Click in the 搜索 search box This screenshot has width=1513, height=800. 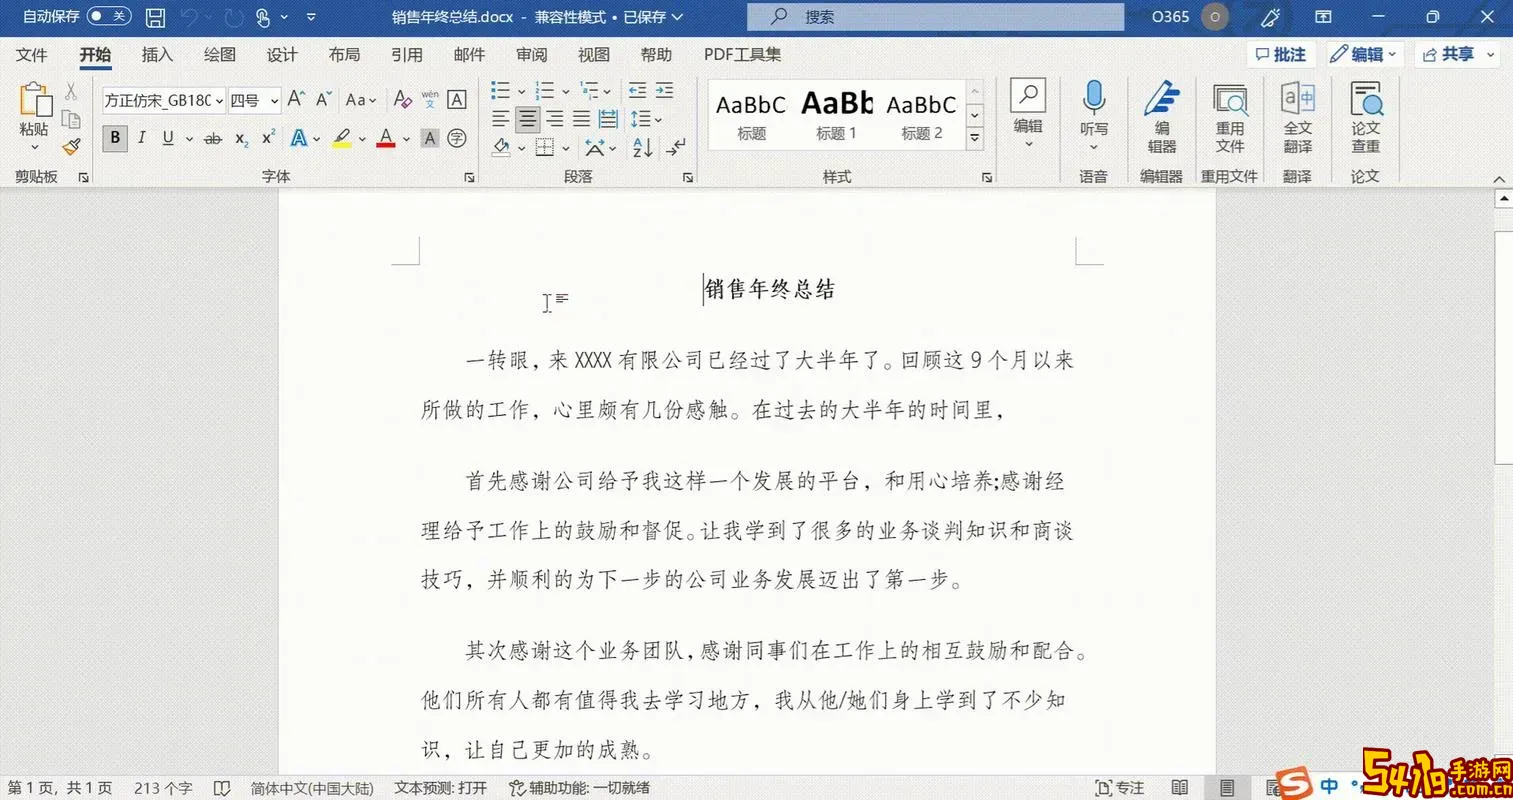click(935, 17)
